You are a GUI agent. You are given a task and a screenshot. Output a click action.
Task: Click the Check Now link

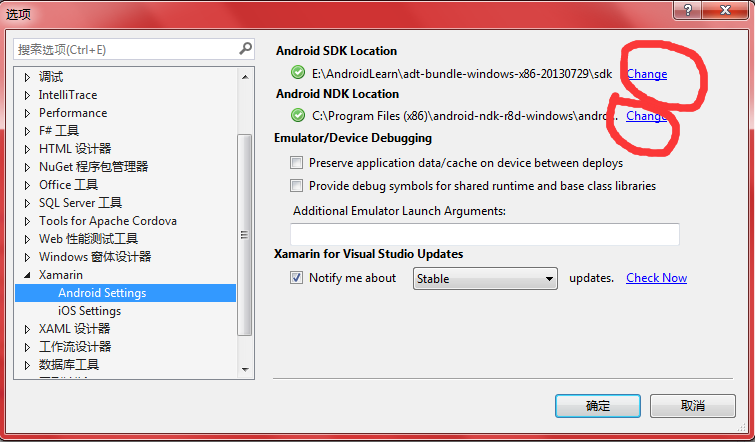coord(656,278)
